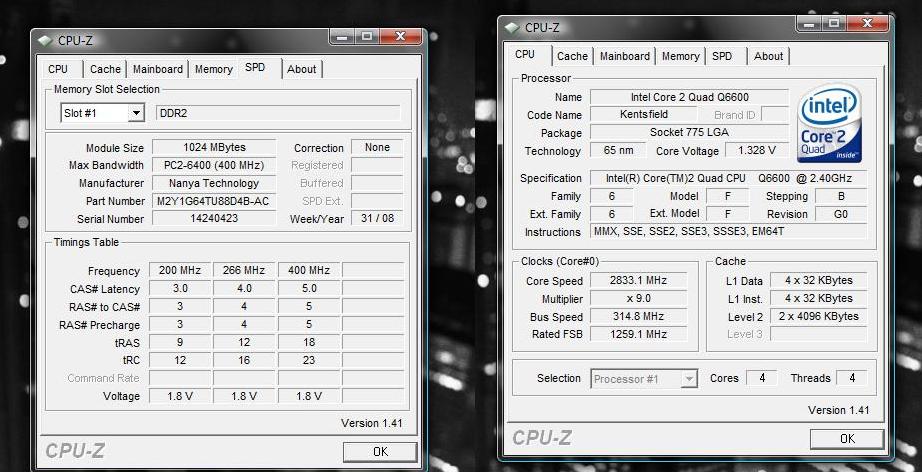Click tRC value 23

(x=309, y=360)
